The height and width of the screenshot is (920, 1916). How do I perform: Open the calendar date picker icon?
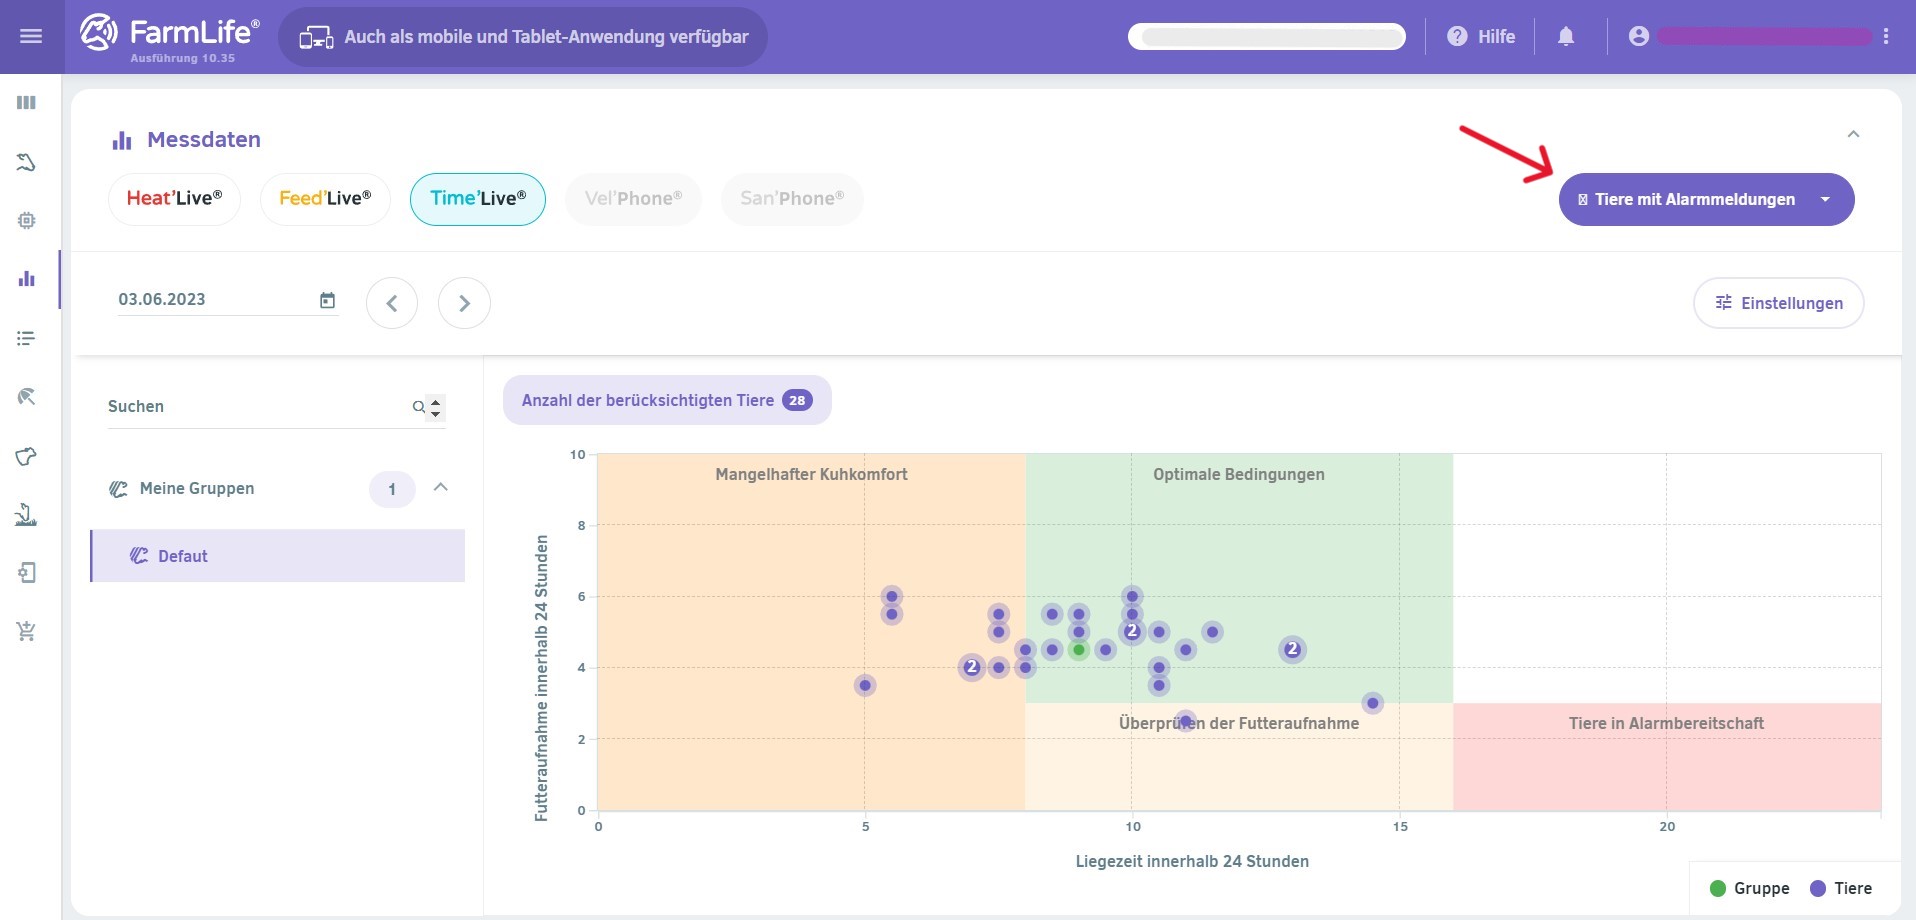(x=327, y=300)
